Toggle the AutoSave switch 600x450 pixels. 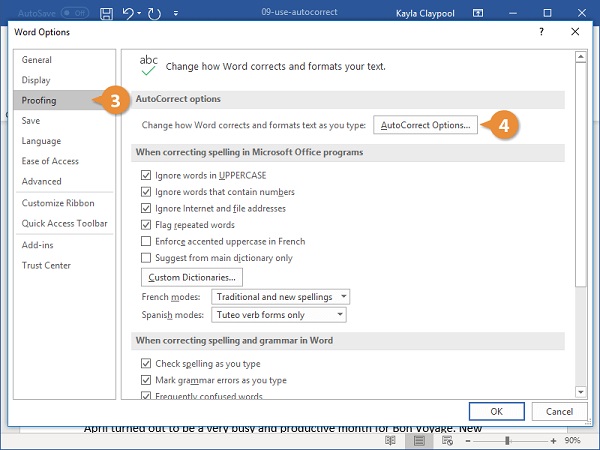click(75, 13)
